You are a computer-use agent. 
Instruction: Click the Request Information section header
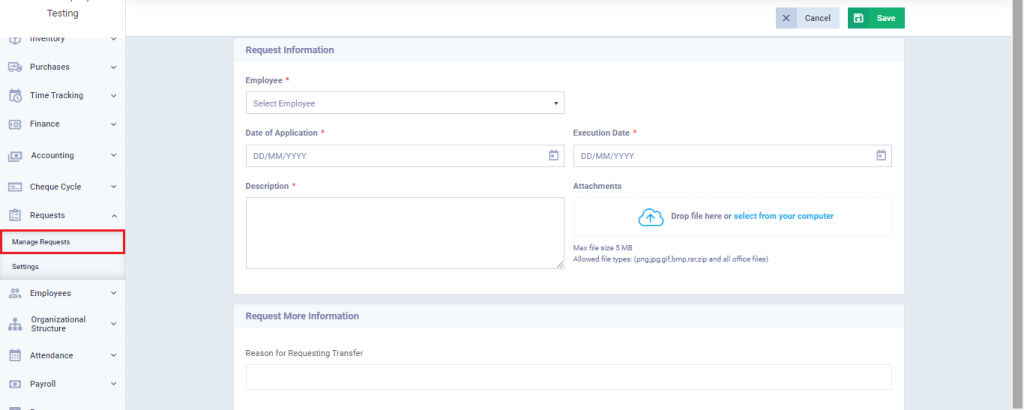pos(568,50)
